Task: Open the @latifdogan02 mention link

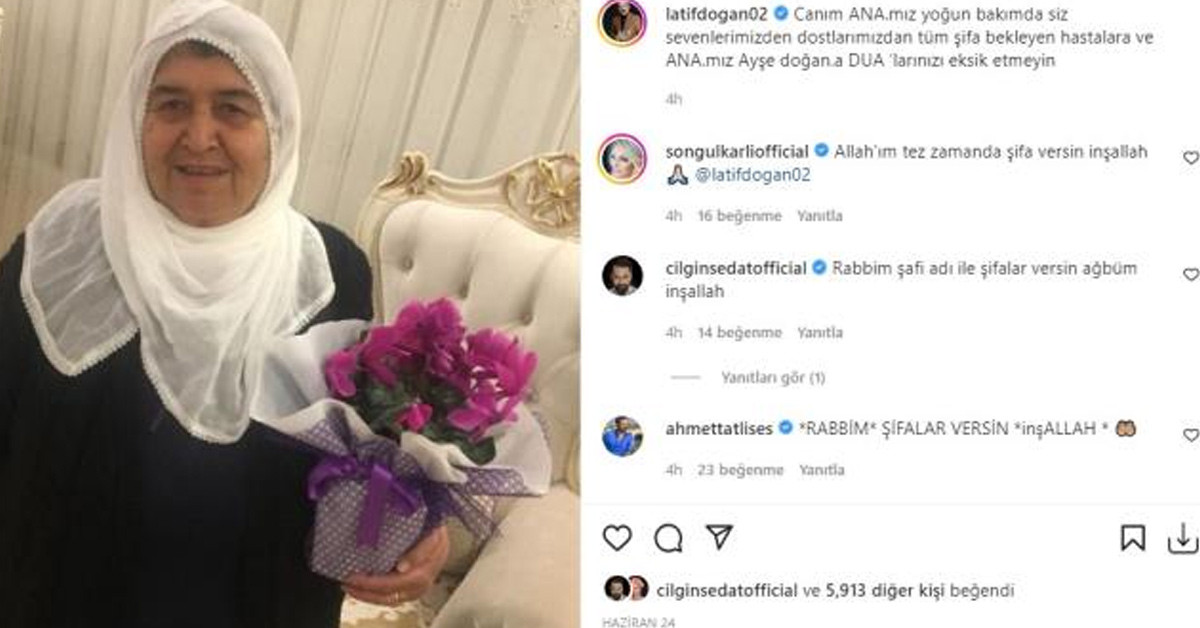Action: click(x=746, y=175)
